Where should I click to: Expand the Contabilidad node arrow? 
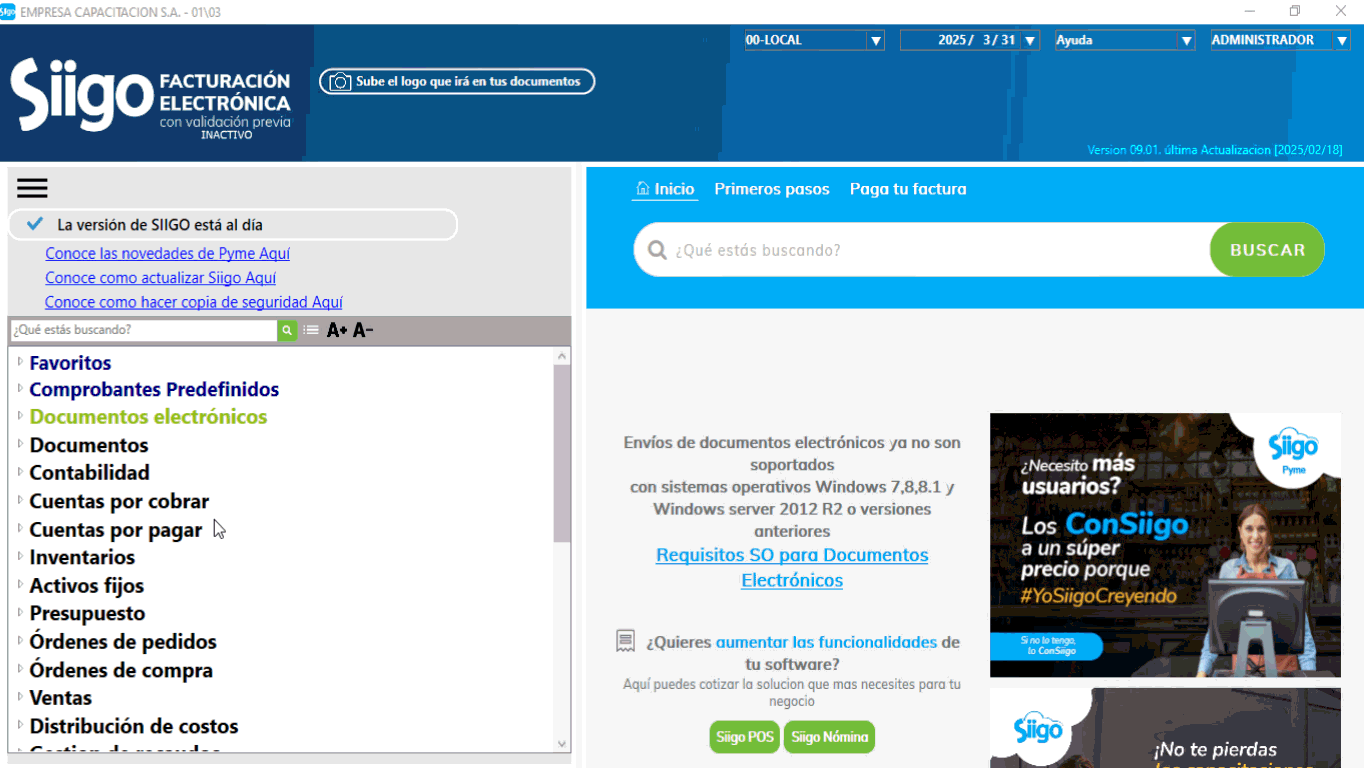tap(20, 472)
